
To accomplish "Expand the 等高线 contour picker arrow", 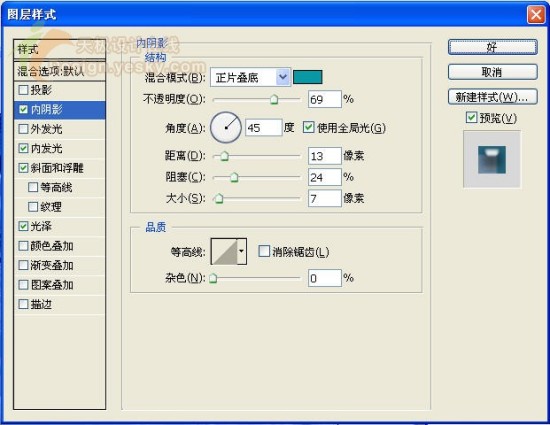I will click(242, 251).
